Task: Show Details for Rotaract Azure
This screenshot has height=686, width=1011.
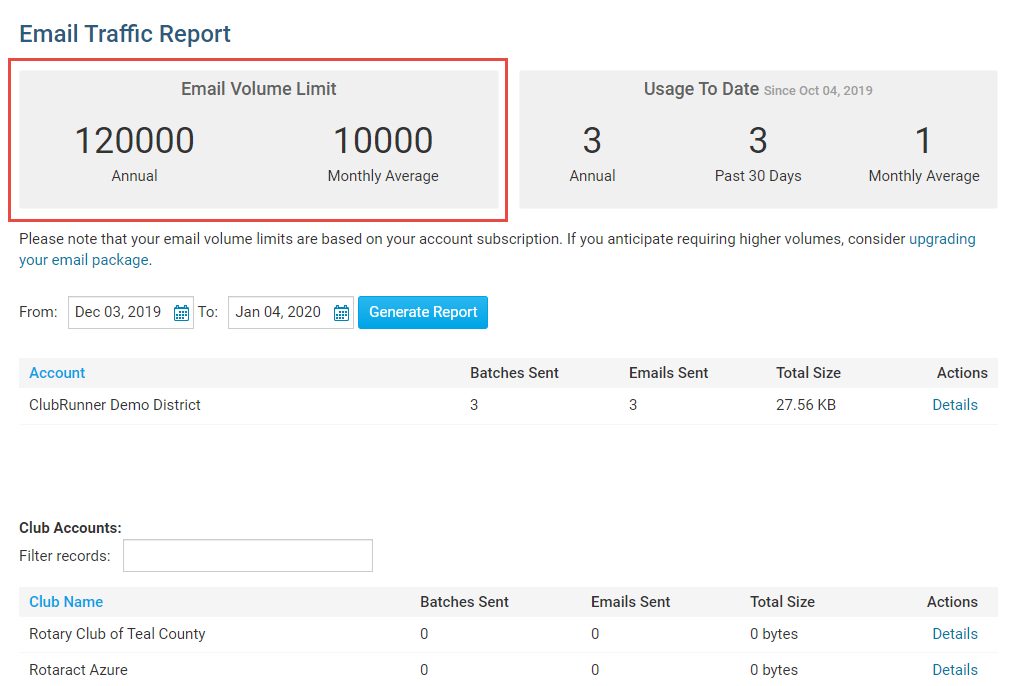Action: [954, 670]
